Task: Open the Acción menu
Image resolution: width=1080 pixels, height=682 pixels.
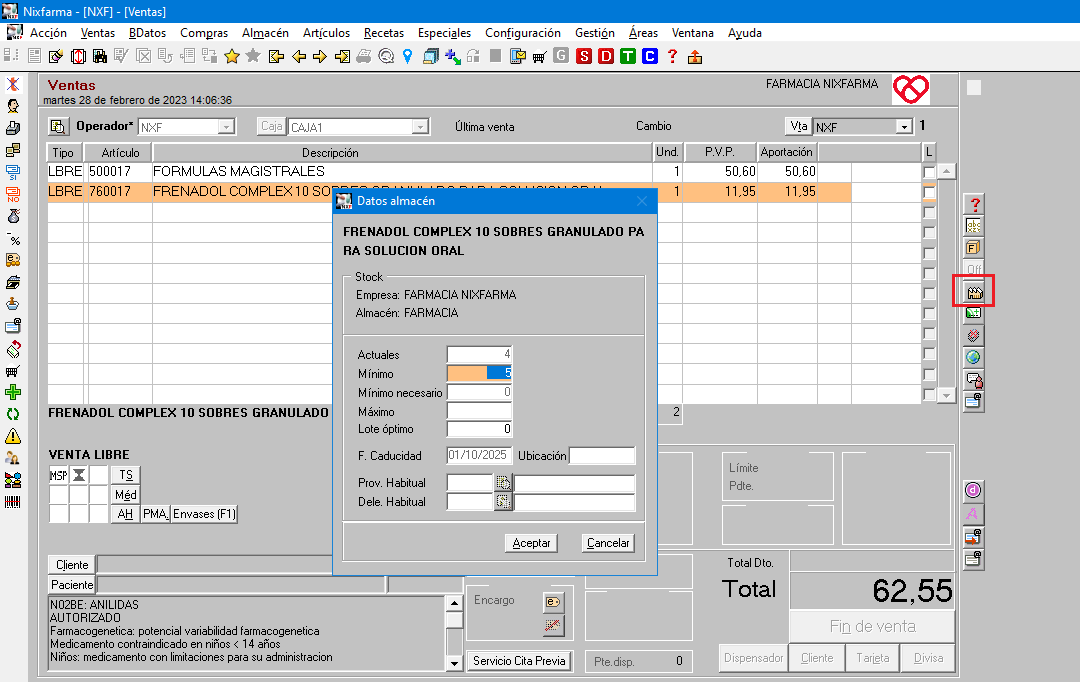Action: (x=48, y=33)
